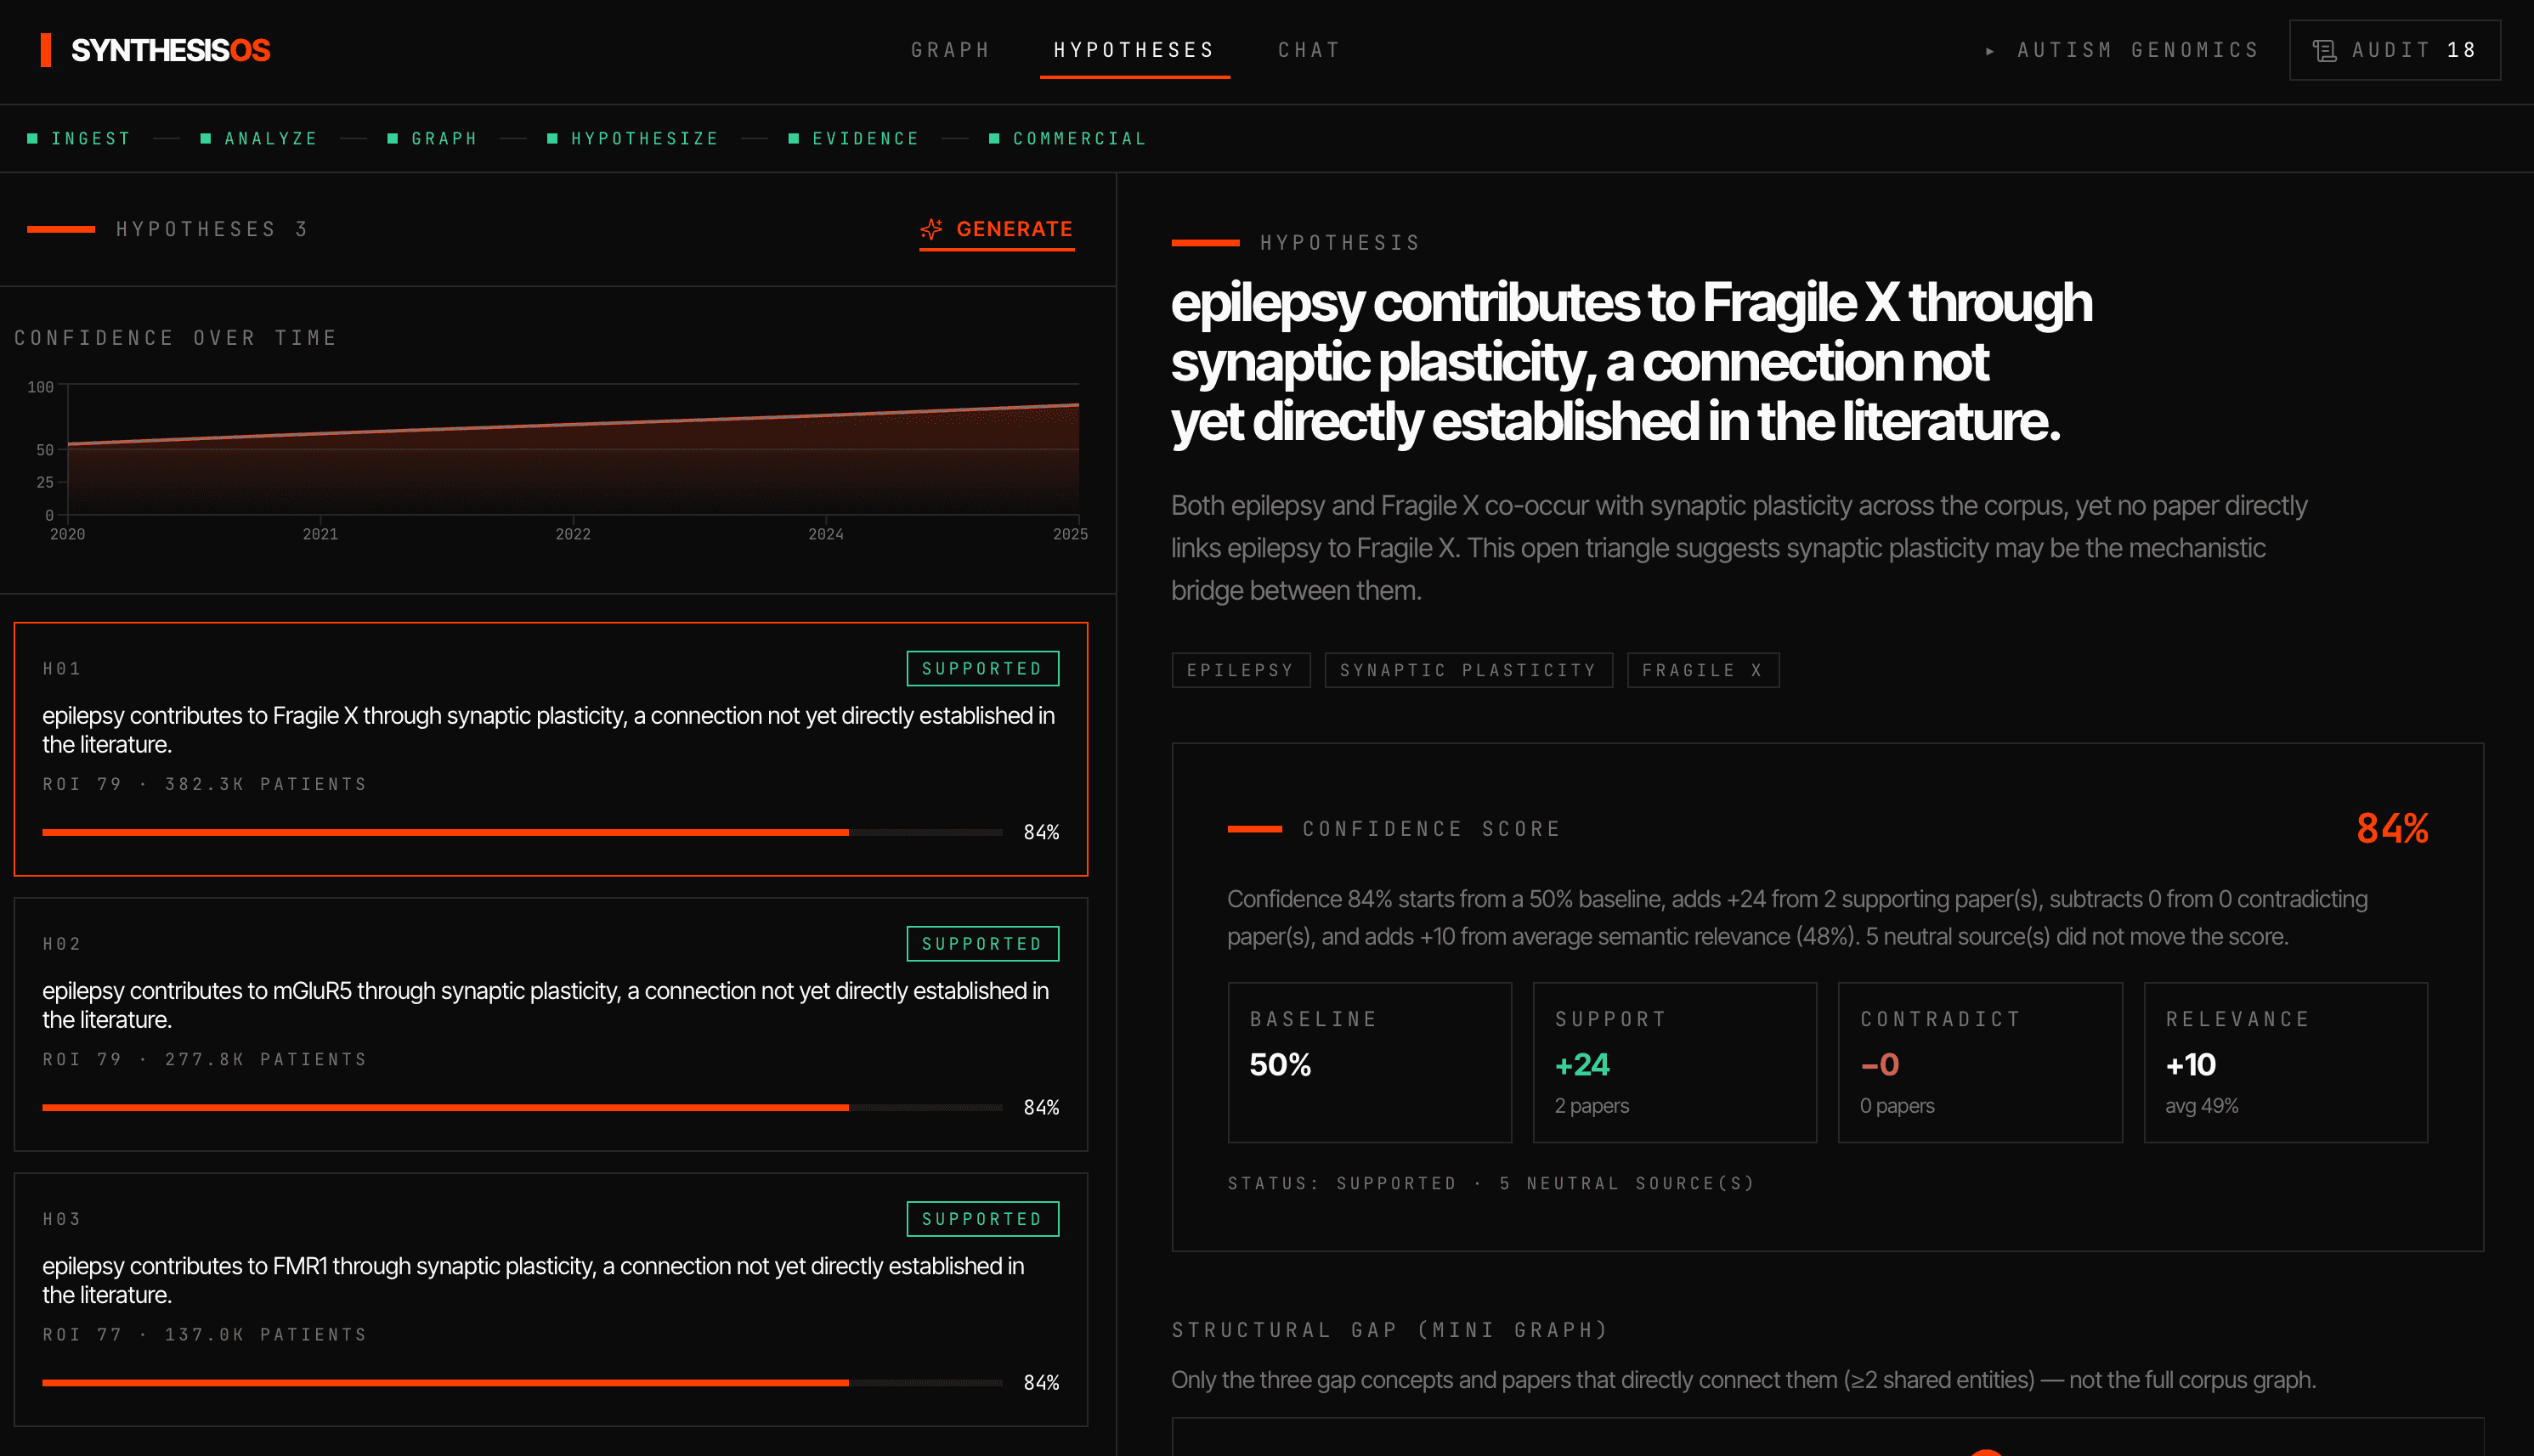Screen dimensions: 2534x1456
Task: Click the green square beside Hypothesize
Action: [552, 139]
